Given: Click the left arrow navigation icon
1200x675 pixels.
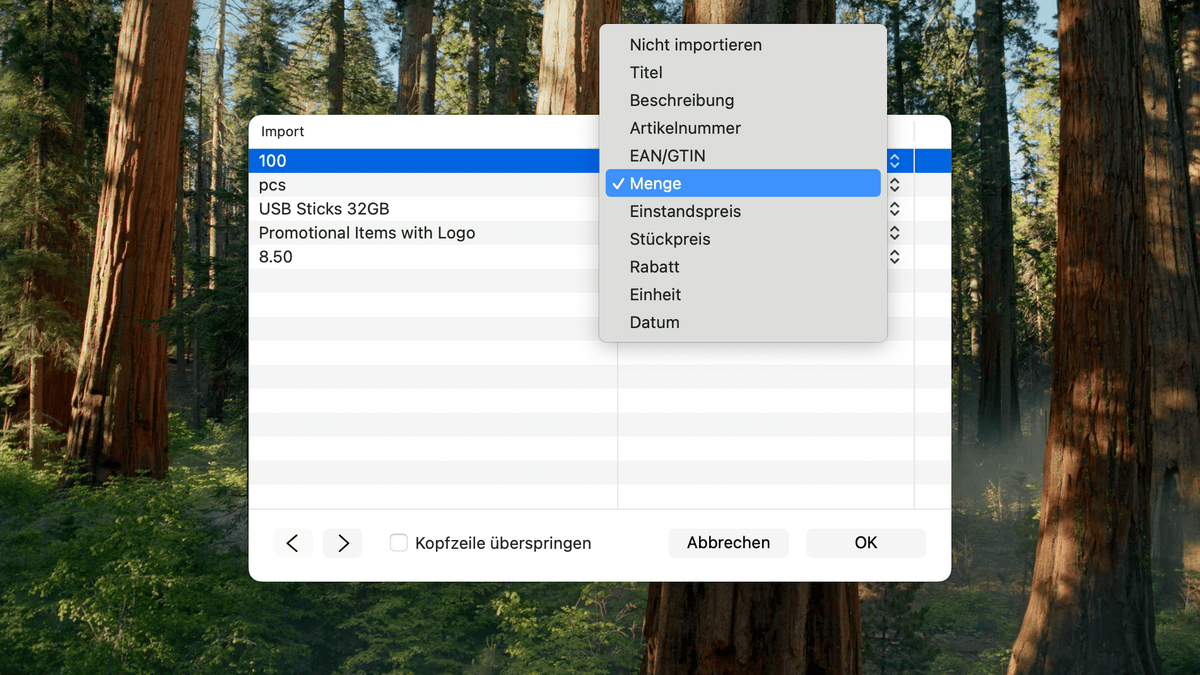Looking at the screenshot, I should (x=293, y=543).
